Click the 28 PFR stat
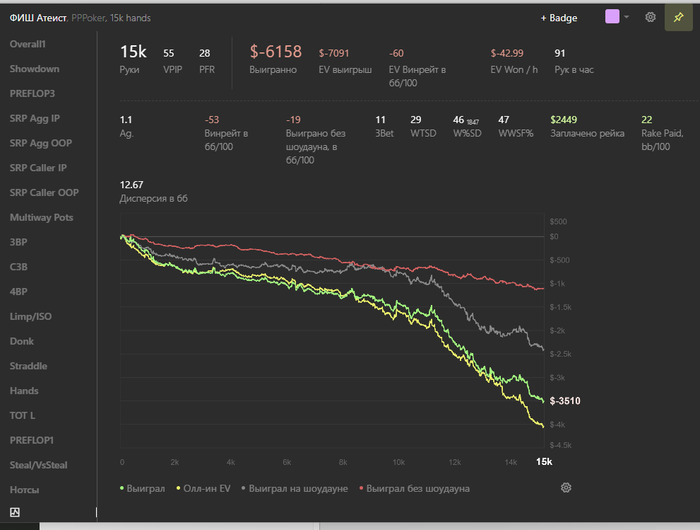Screen dimensions: 700x530 (207, 61)
